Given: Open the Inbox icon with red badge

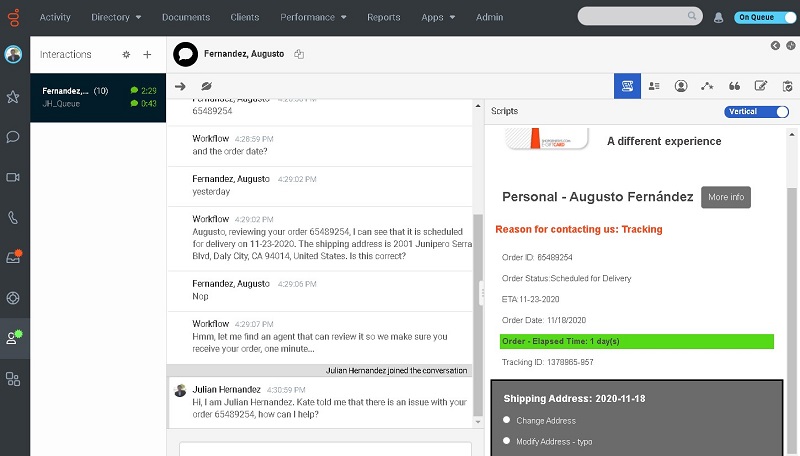Looking at the screenshot, I should (x=13, y=257).
